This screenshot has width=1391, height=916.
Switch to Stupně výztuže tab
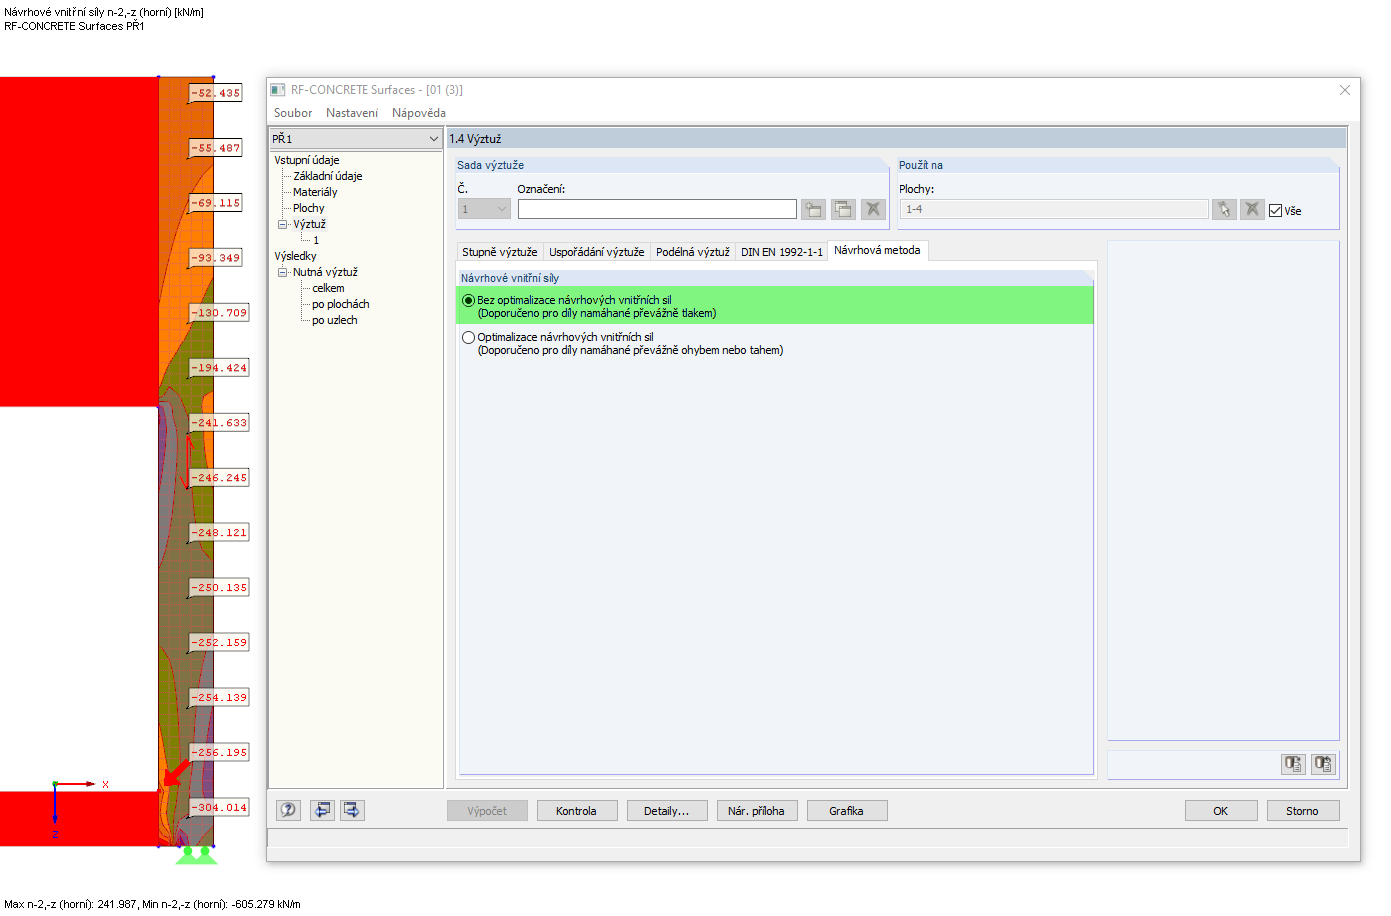499,252
